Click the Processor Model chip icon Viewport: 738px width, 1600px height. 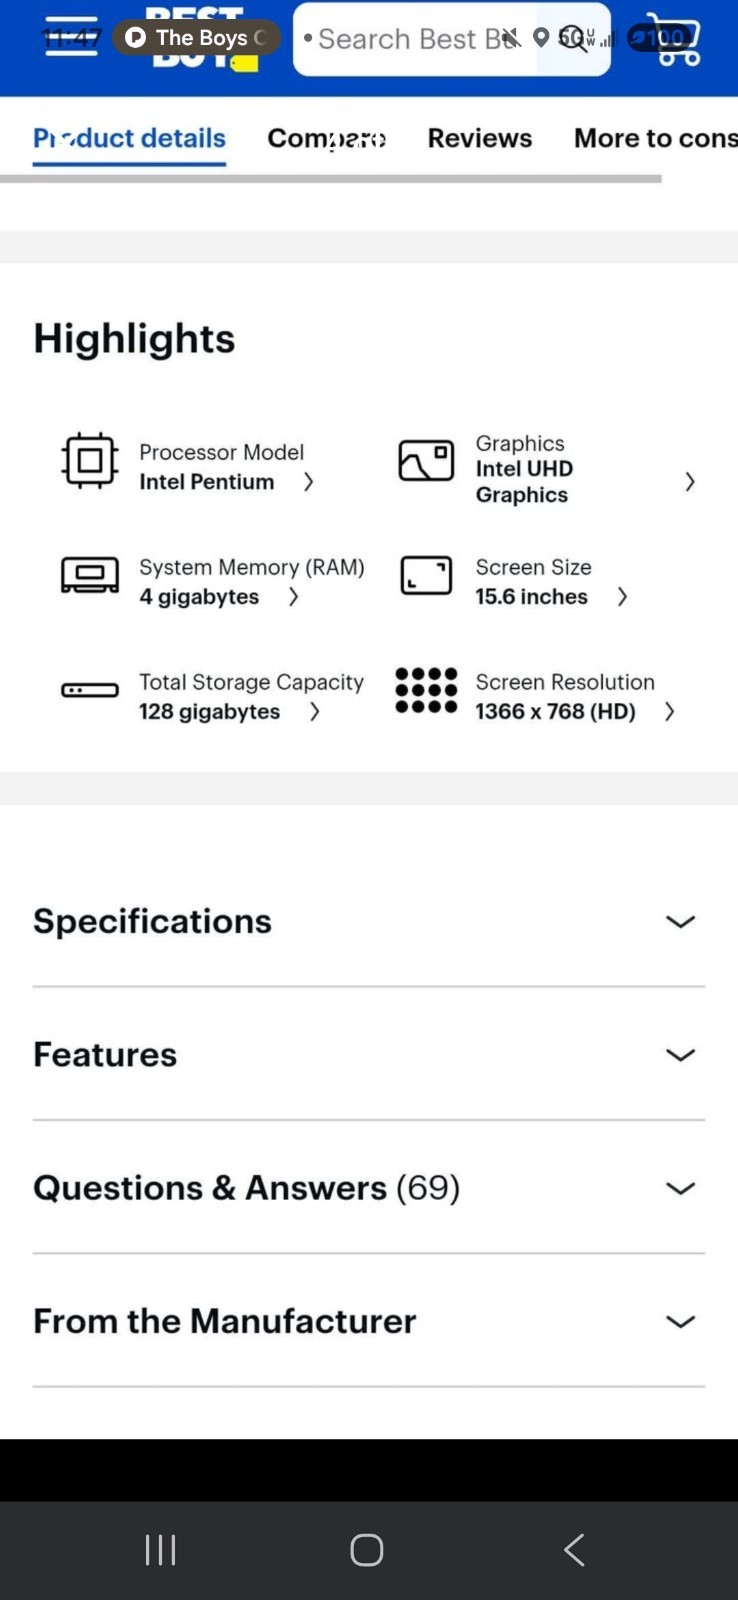pos(90,460)
